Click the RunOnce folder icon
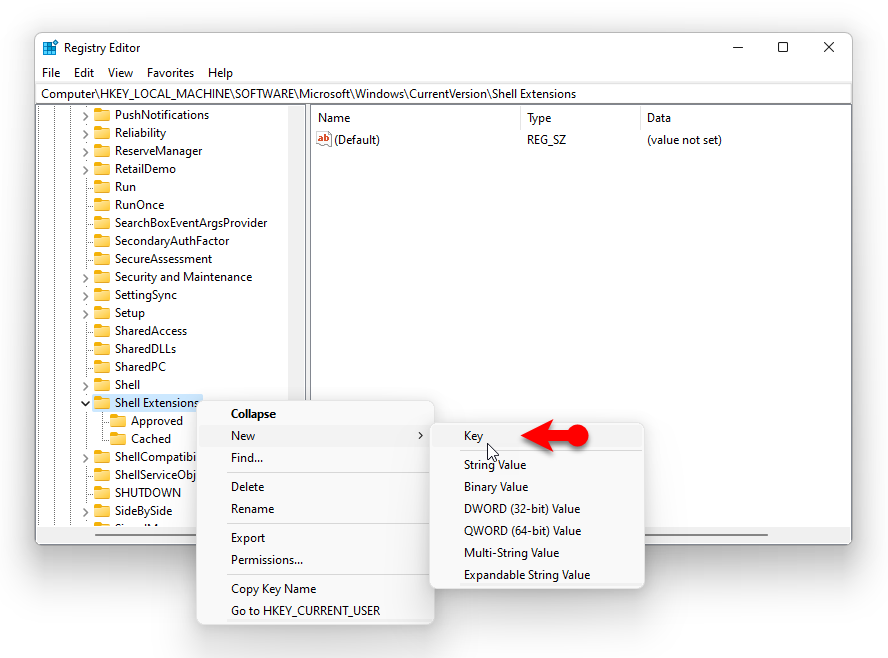 (x=102, y=205)
